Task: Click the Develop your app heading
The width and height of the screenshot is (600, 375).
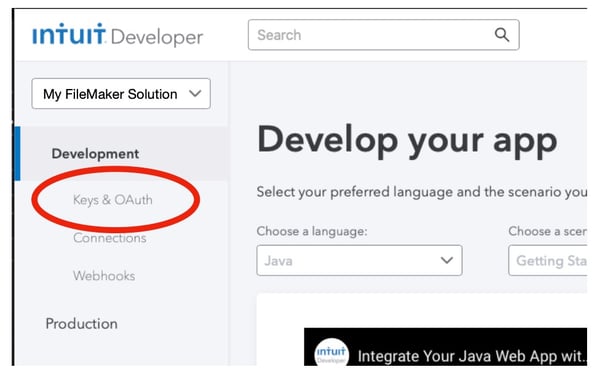Action: click(407, 141)
